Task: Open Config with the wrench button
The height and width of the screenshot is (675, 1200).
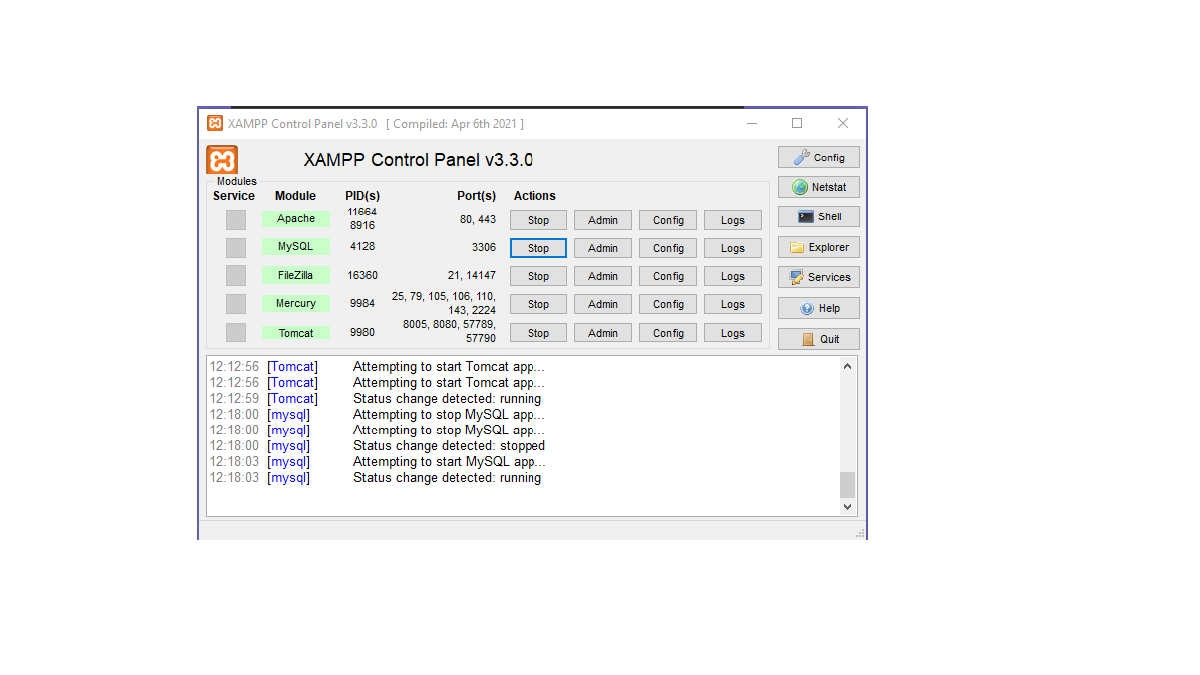Action: coord(819,158)
